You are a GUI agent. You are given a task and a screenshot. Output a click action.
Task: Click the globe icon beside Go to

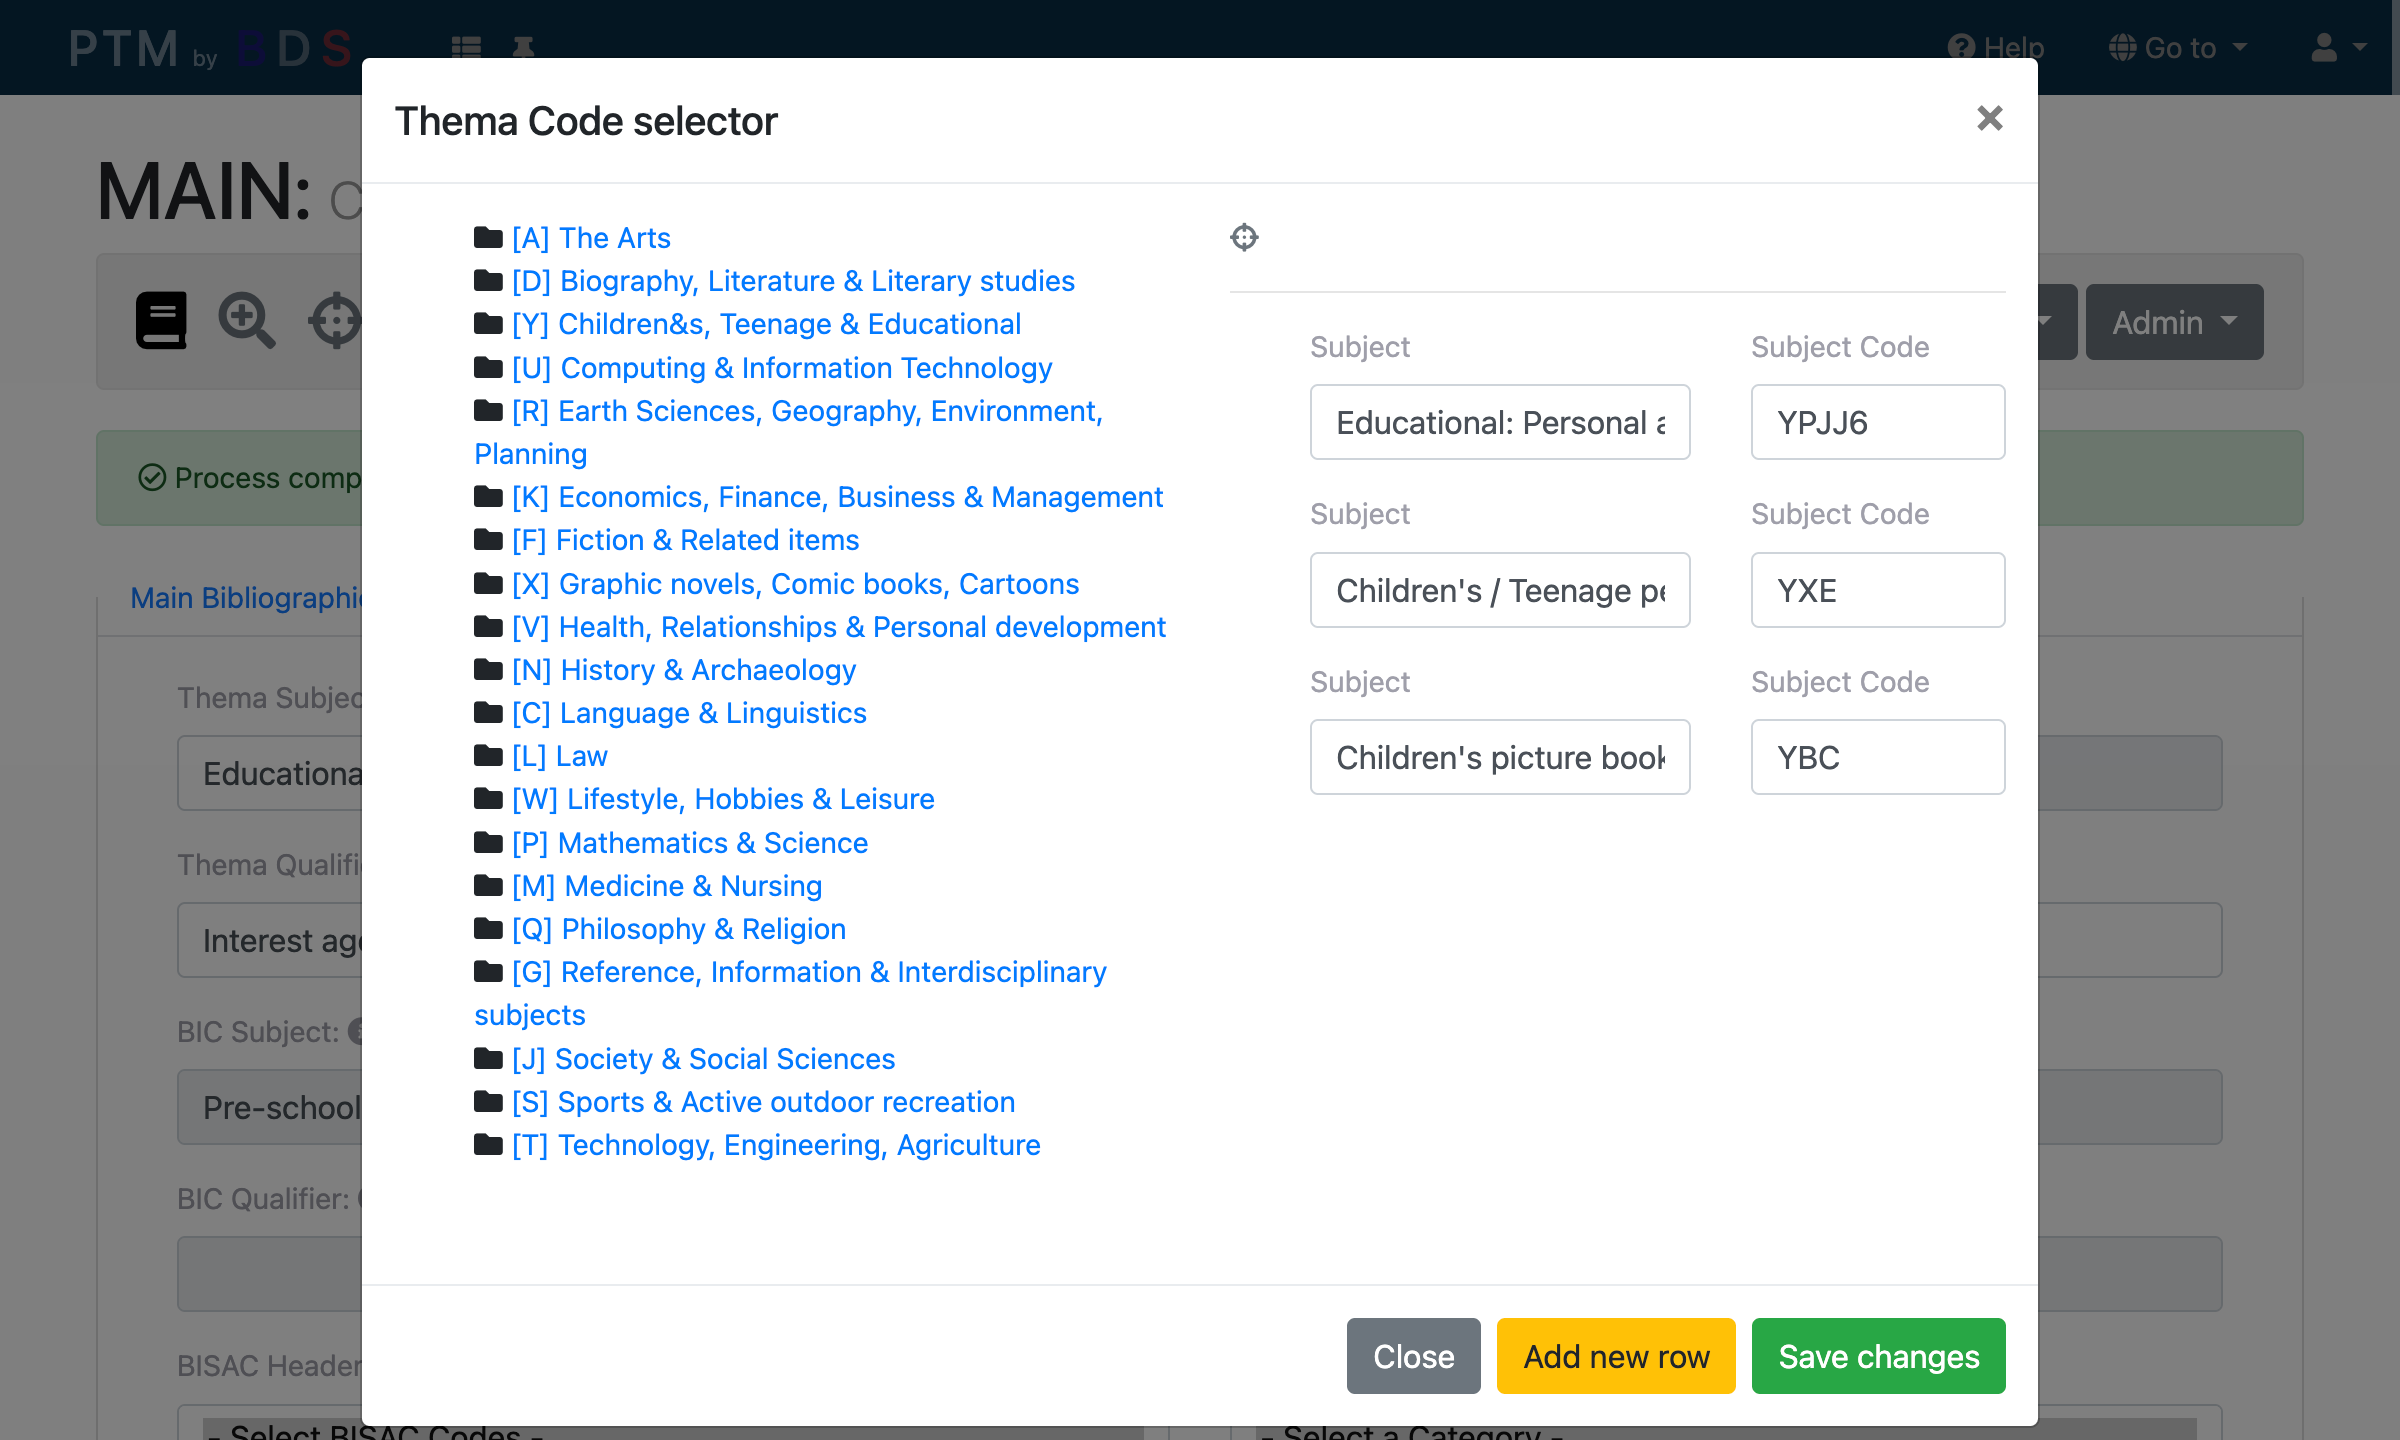click(2116, 47)
